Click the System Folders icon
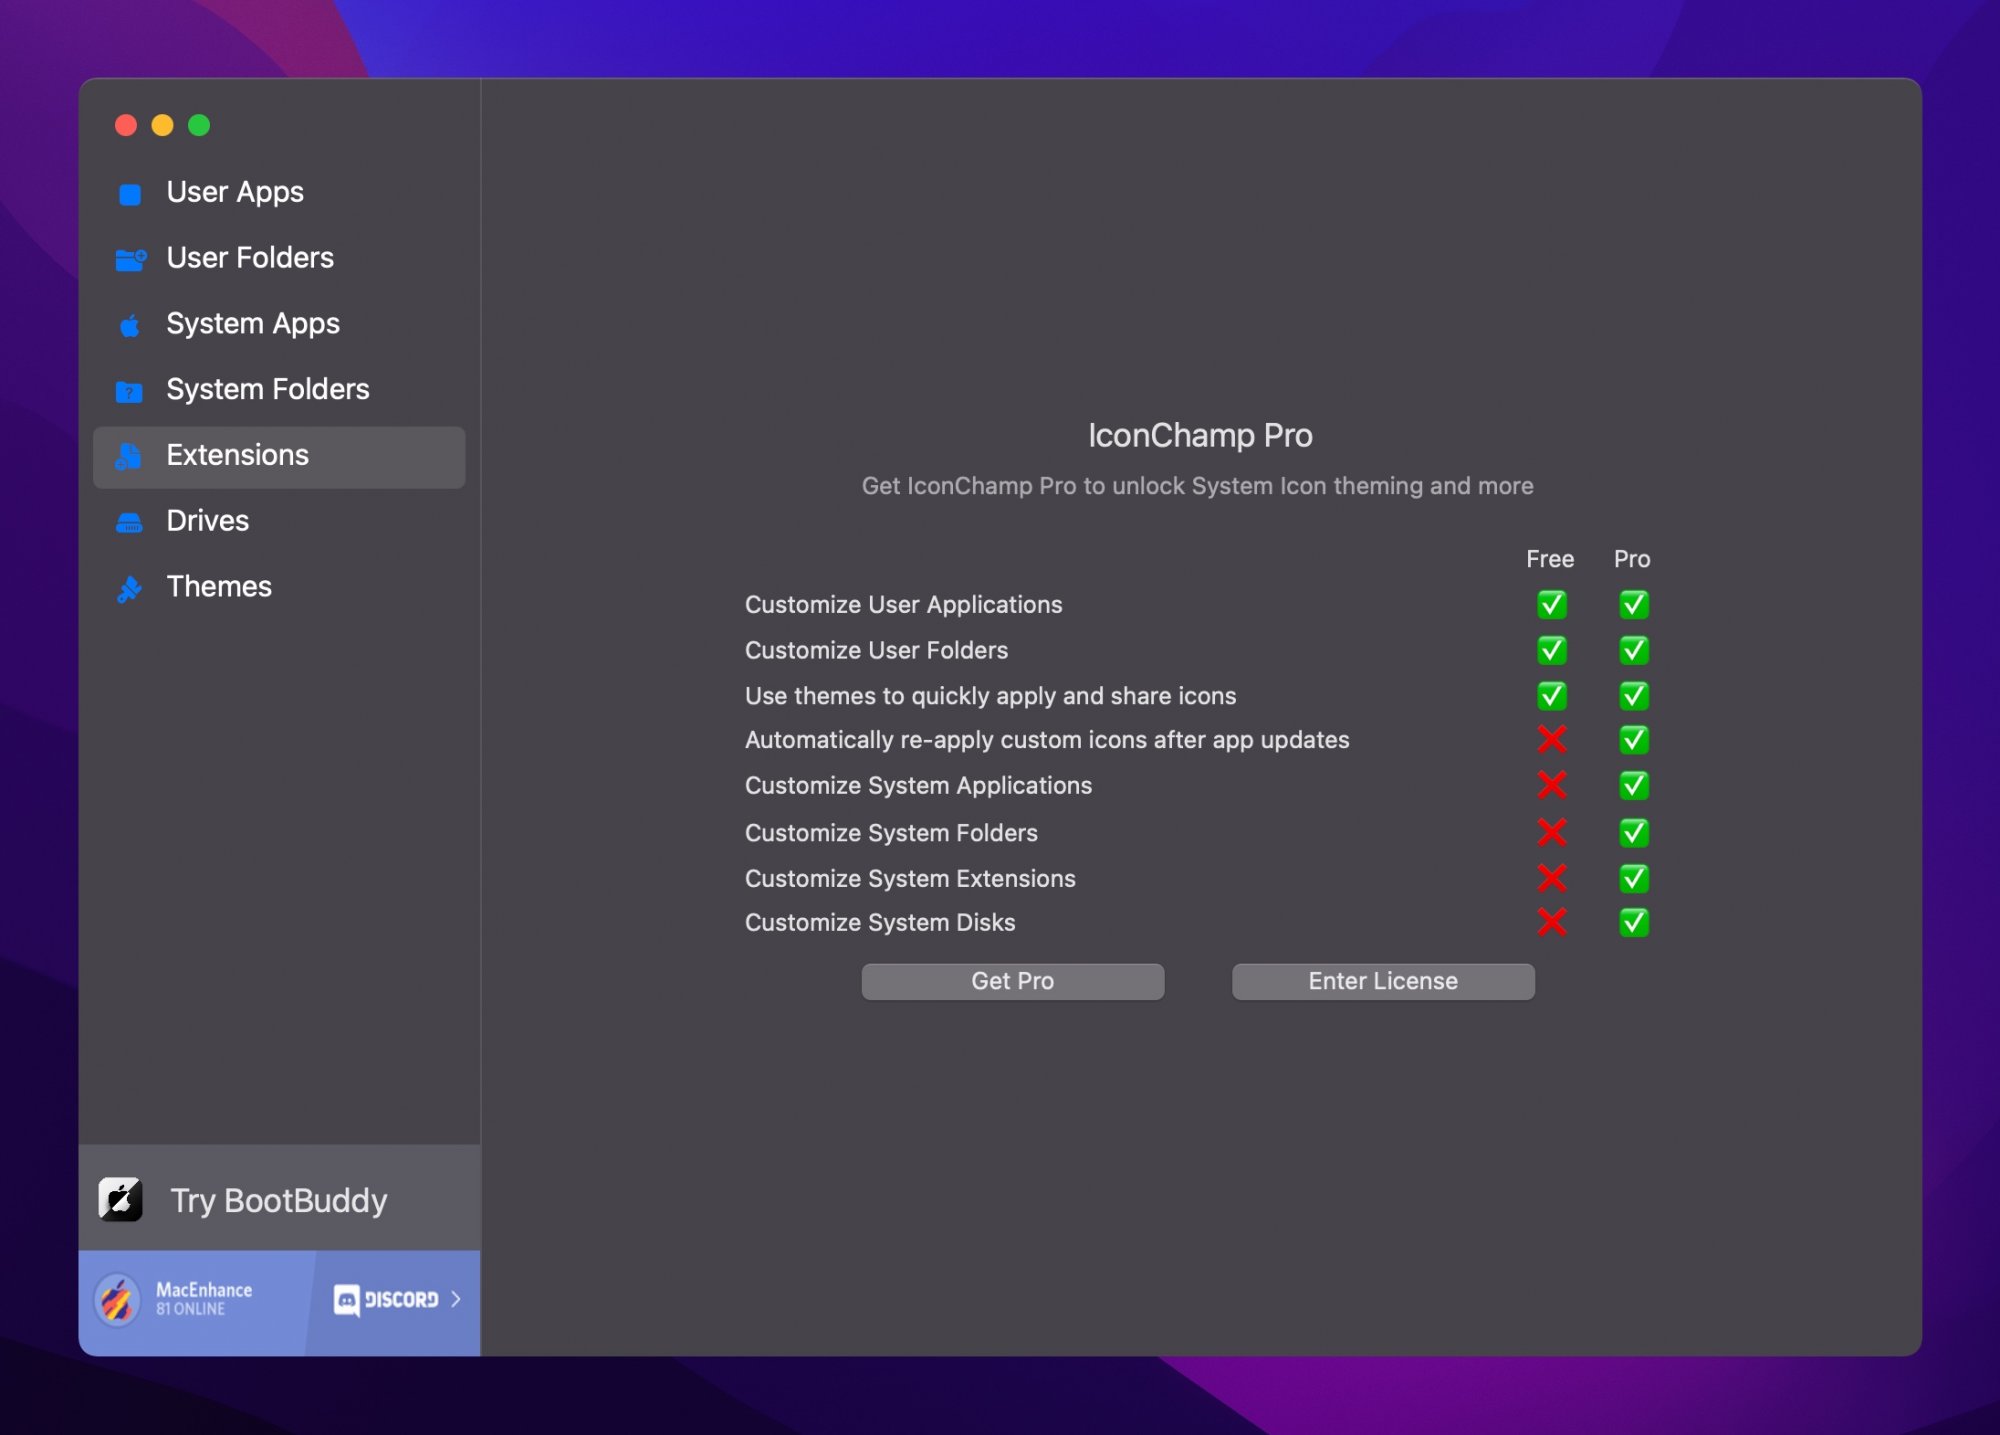Viewport: 2000px width, 1435px height. (x=130, y=391)
